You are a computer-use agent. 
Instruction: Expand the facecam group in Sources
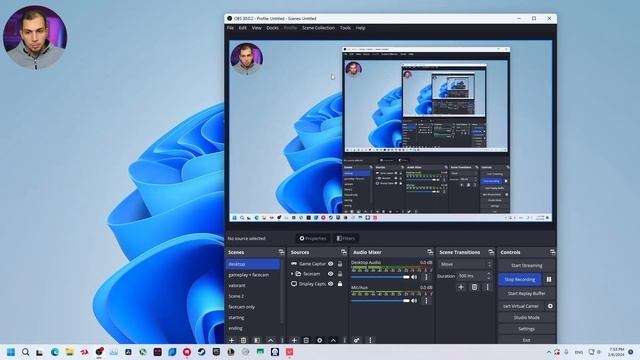click(x=292, y=274)
